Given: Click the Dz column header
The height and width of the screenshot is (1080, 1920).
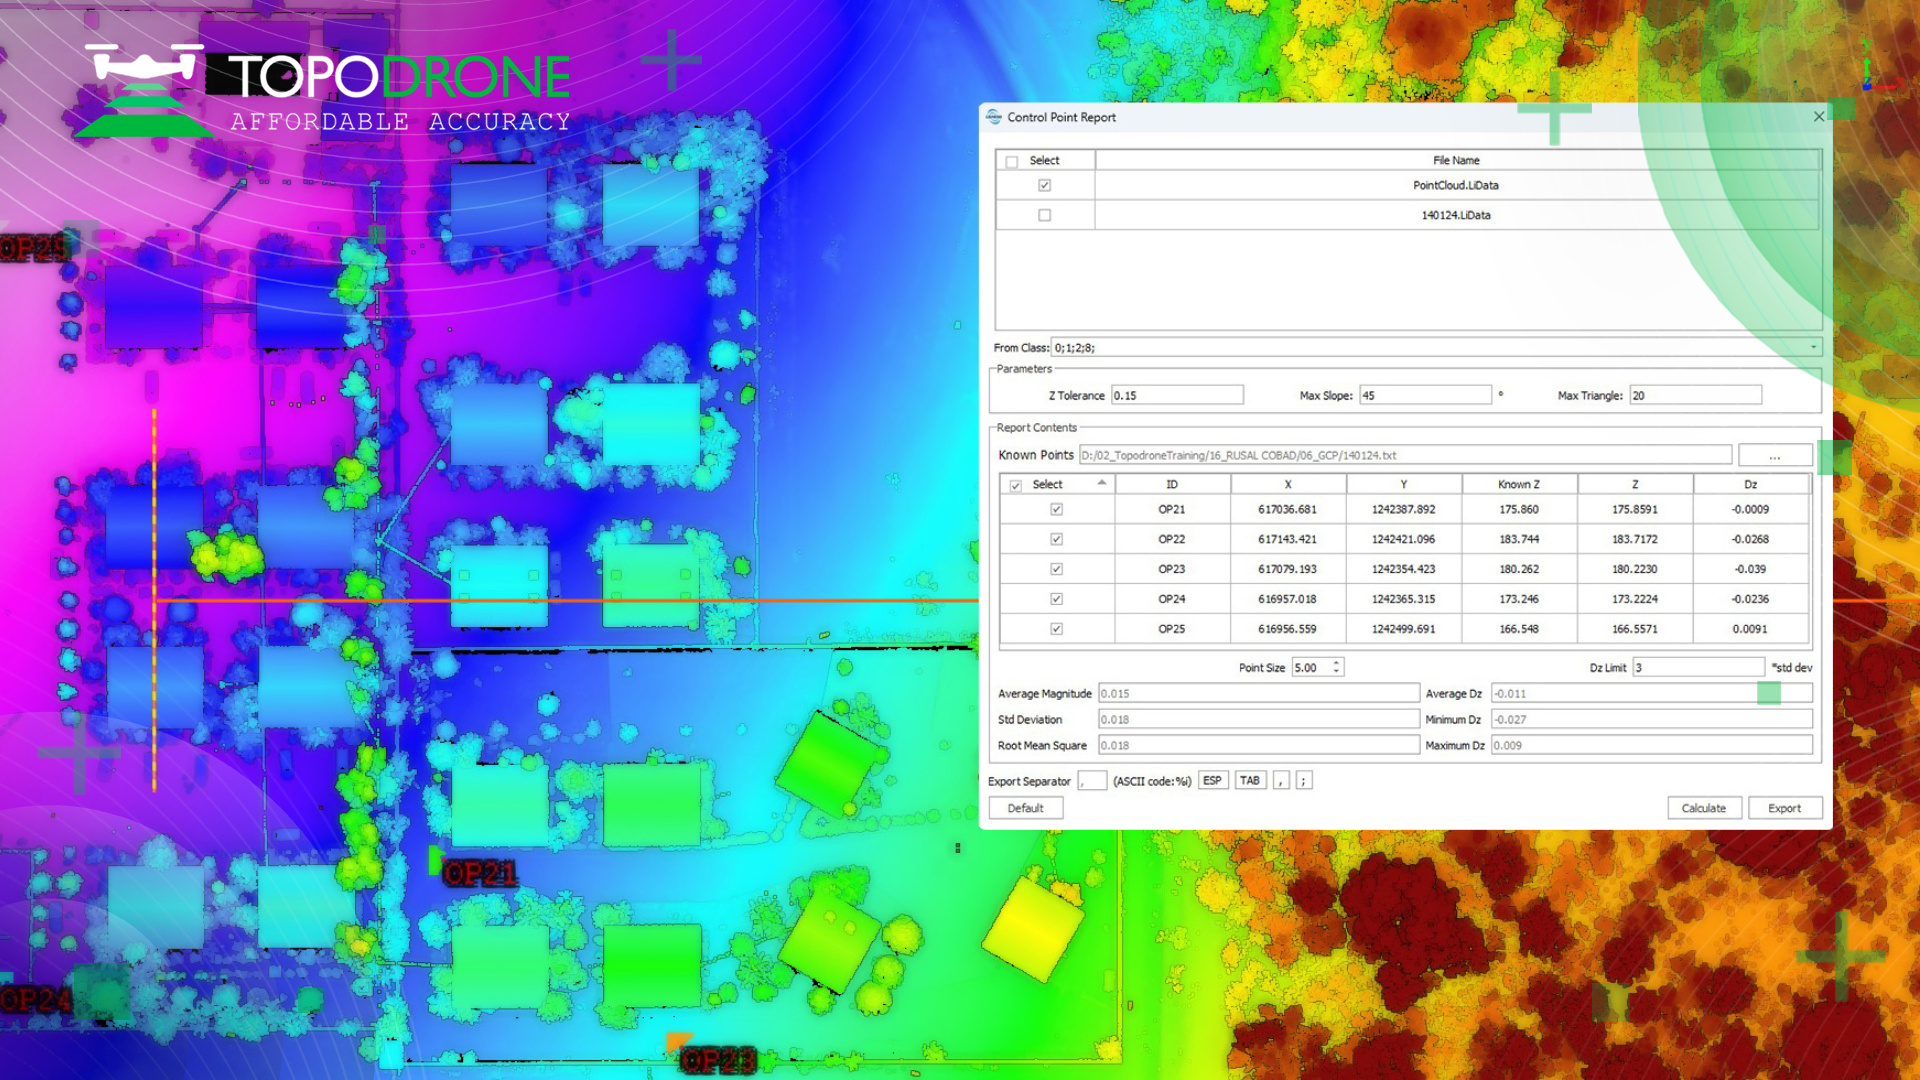Looking at the screenshot, I should (x=1750, y=484).
